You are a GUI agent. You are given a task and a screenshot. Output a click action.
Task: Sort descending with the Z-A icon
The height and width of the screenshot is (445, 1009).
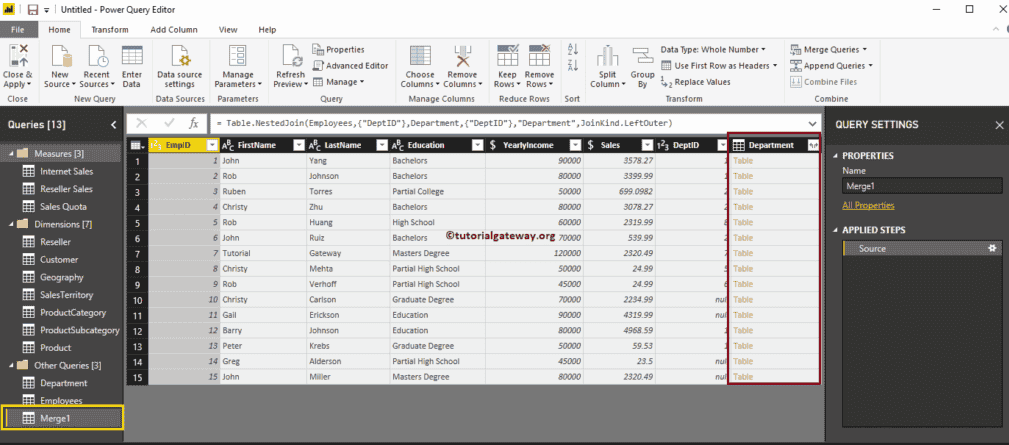[573, 65]
